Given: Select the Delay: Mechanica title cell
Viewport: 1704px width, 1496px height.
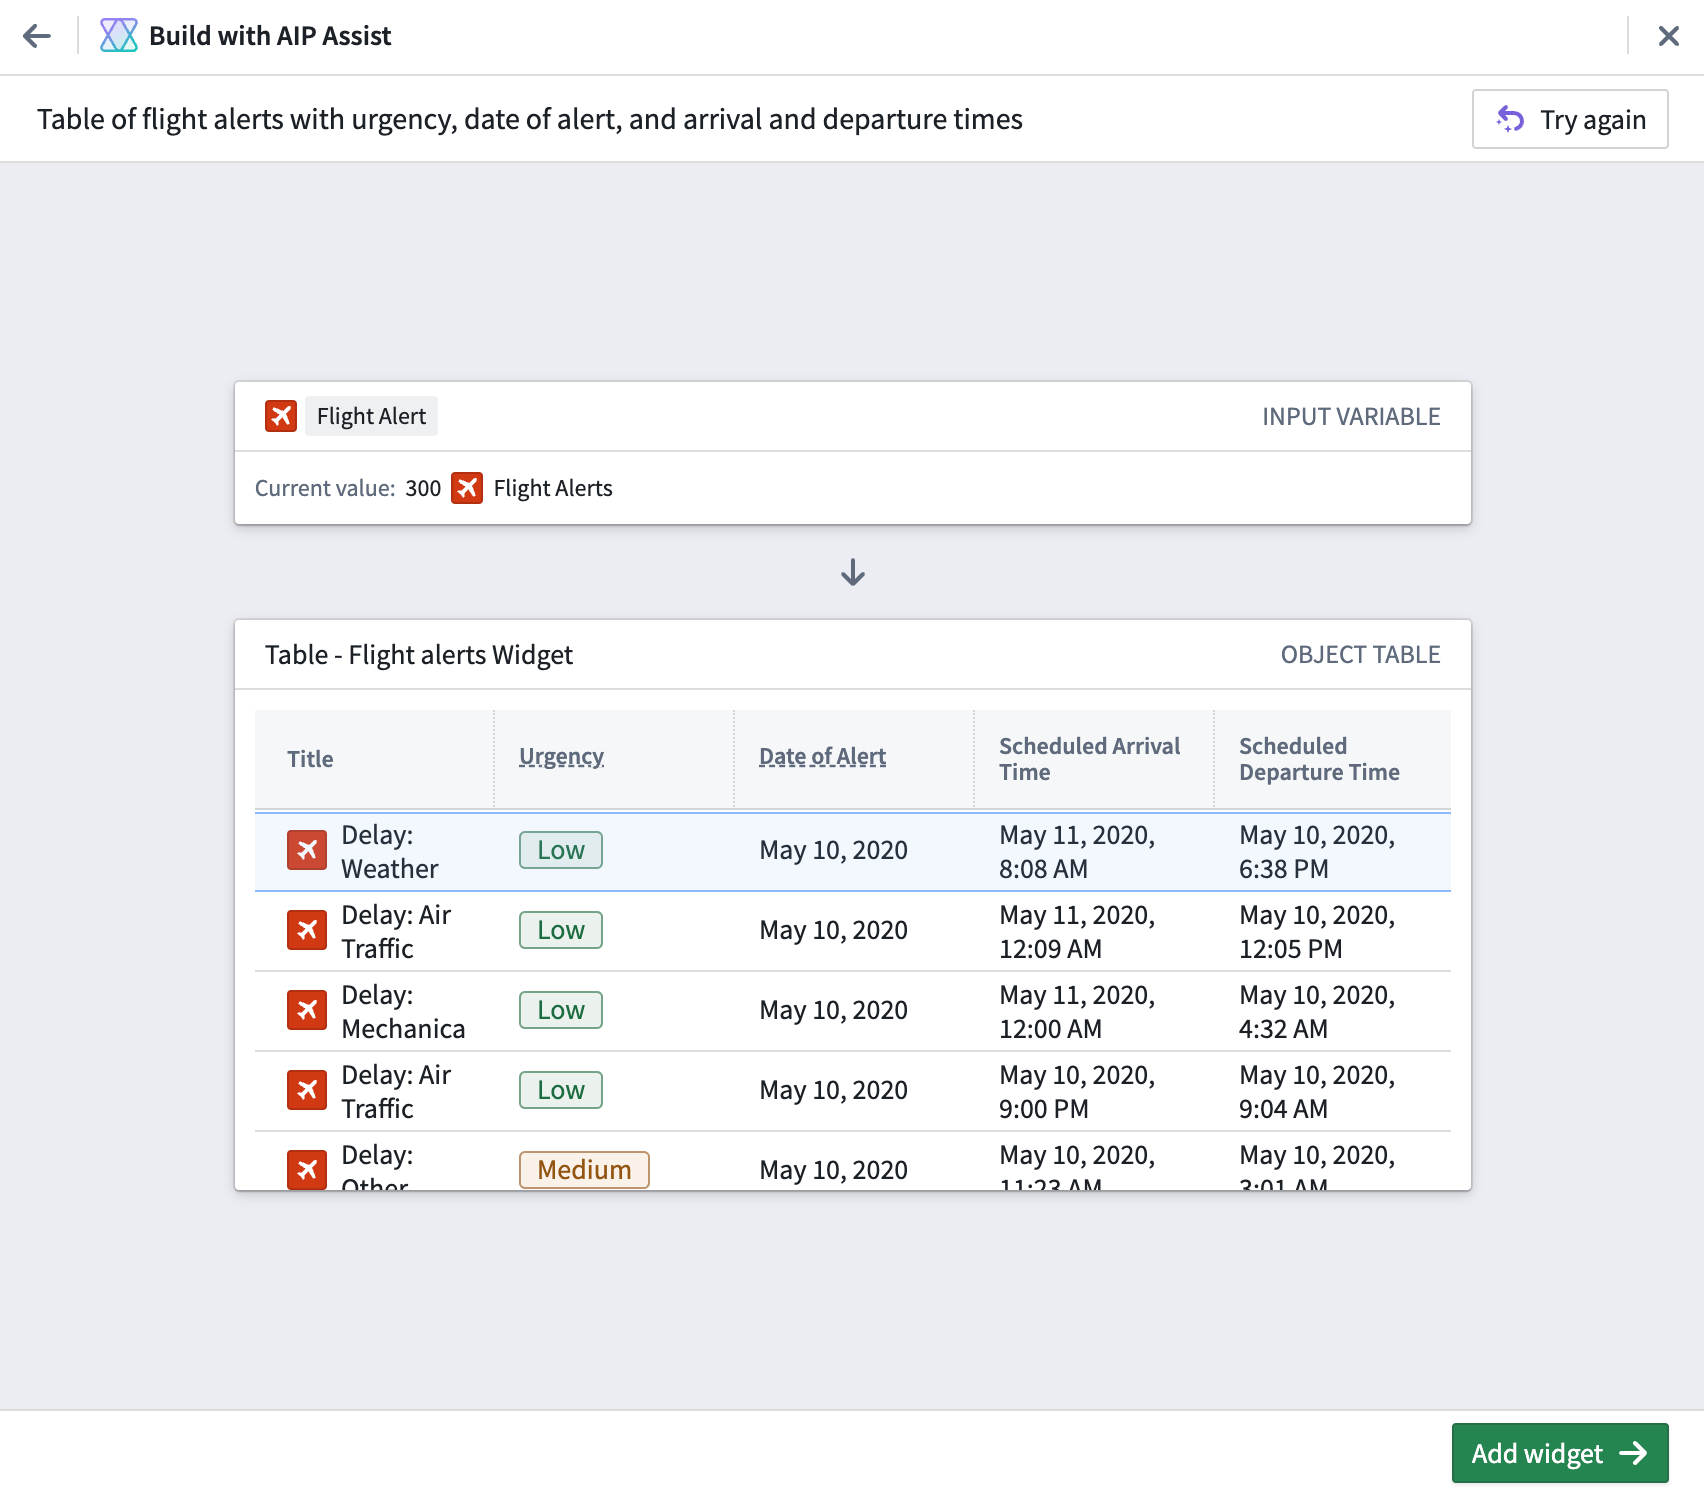Looking at the screenshot, I should (x=403, y=1011).
